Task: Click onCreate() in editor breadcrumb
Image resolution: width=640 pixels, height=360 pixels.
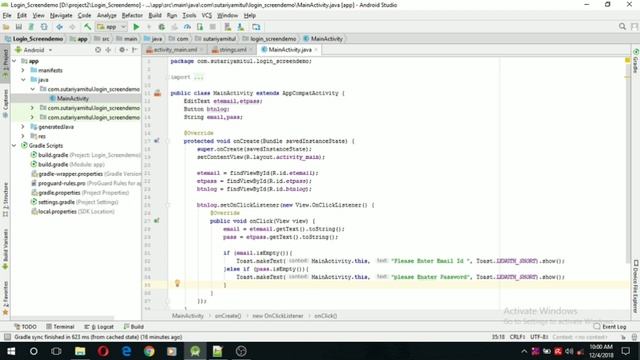Action: pos(228,316)
